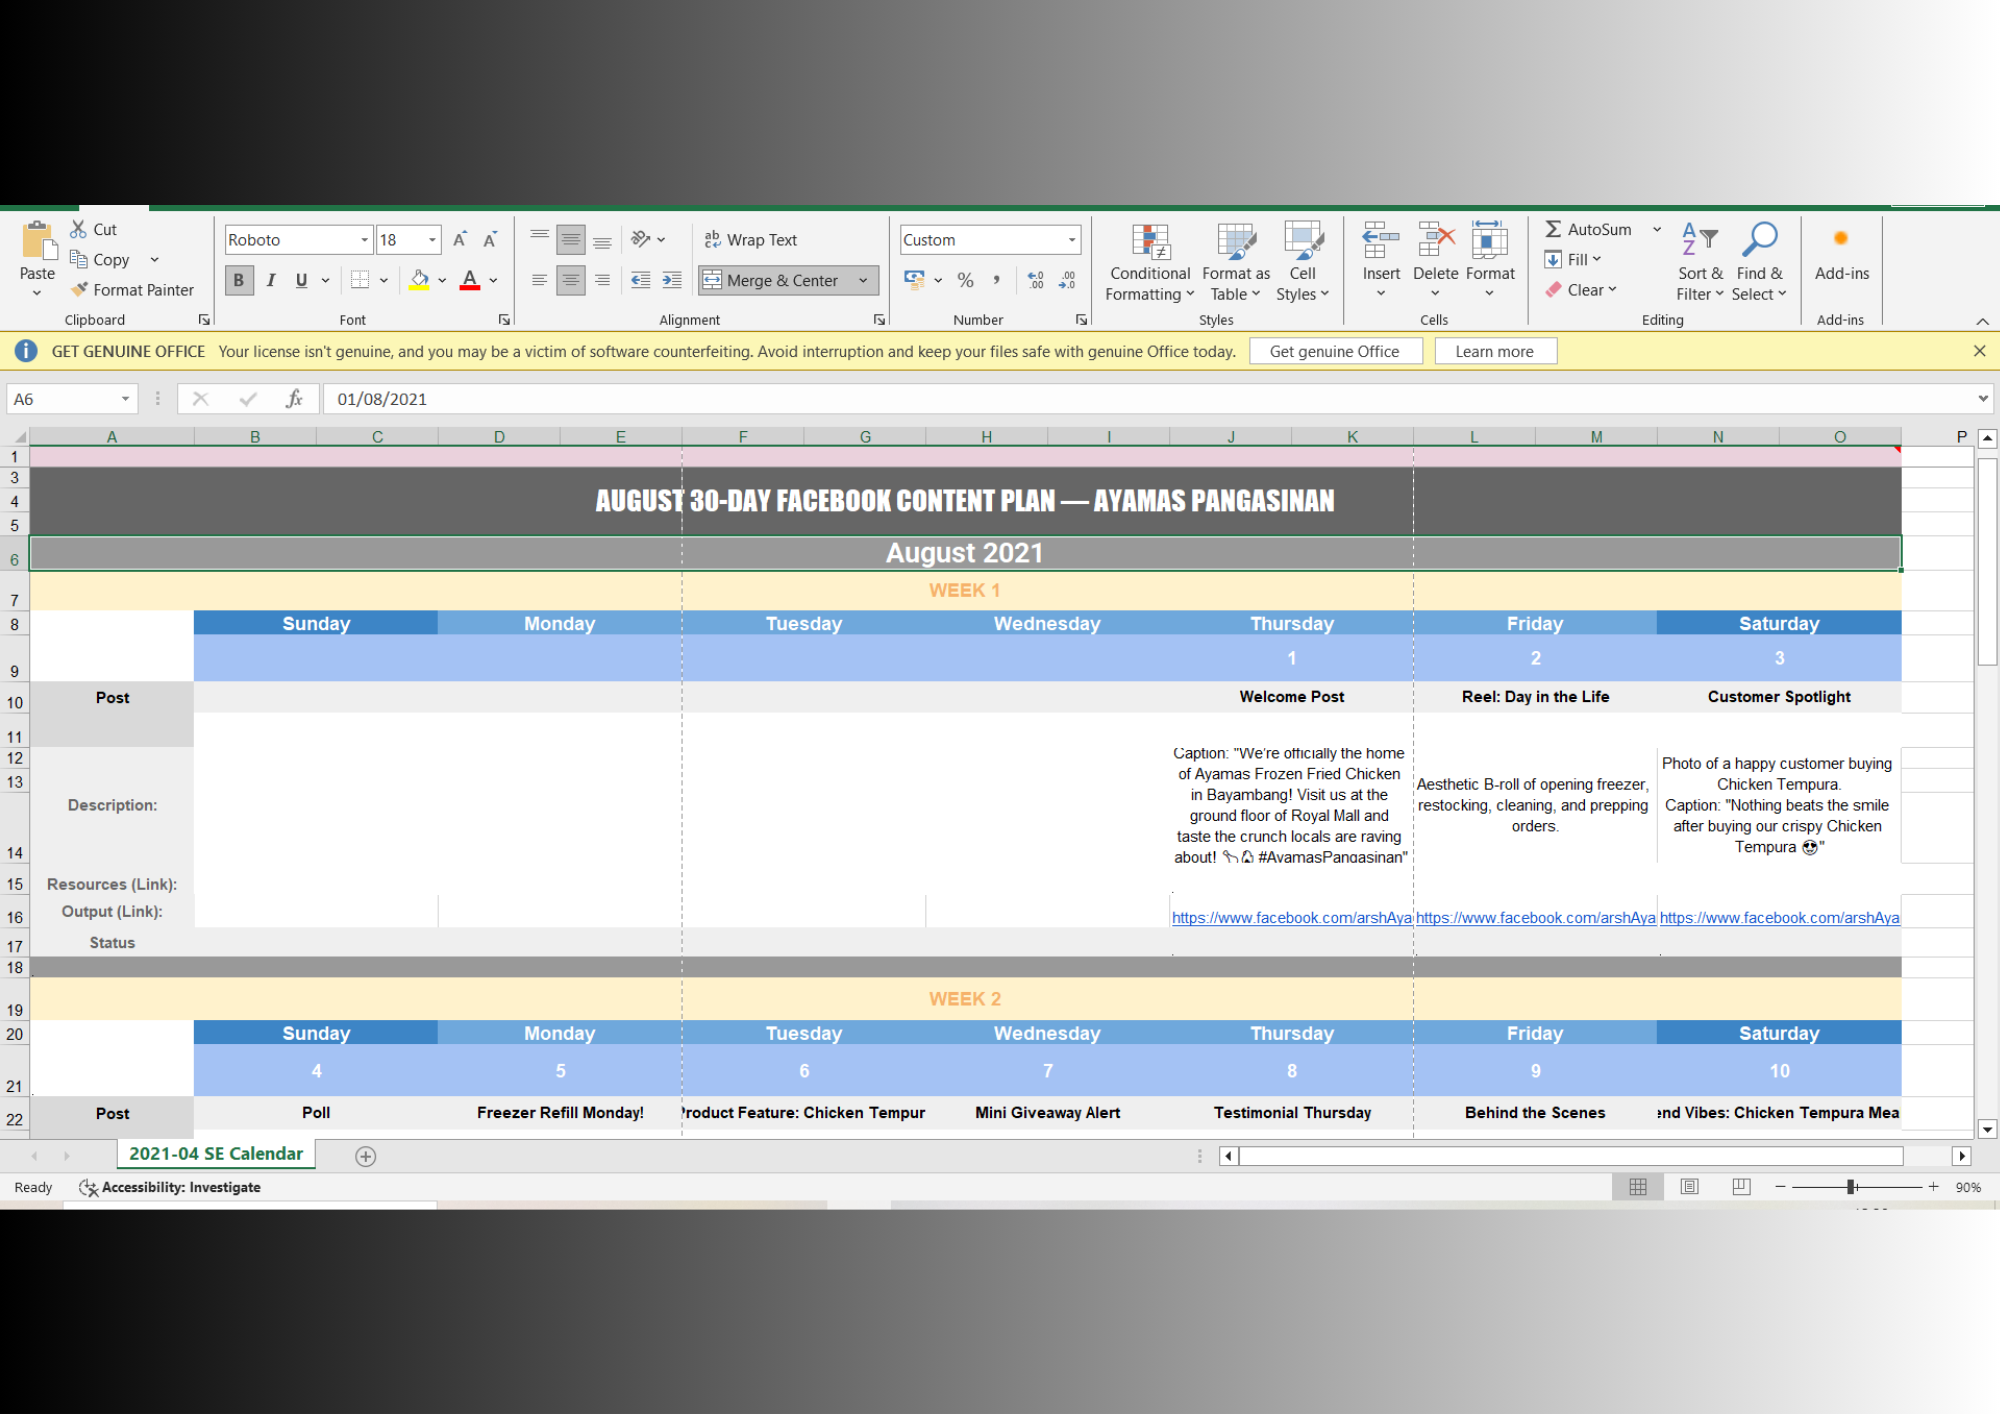Apply the red Font Color
The height and width of the screenshot is (1414, 2000).
pos(470,280)
